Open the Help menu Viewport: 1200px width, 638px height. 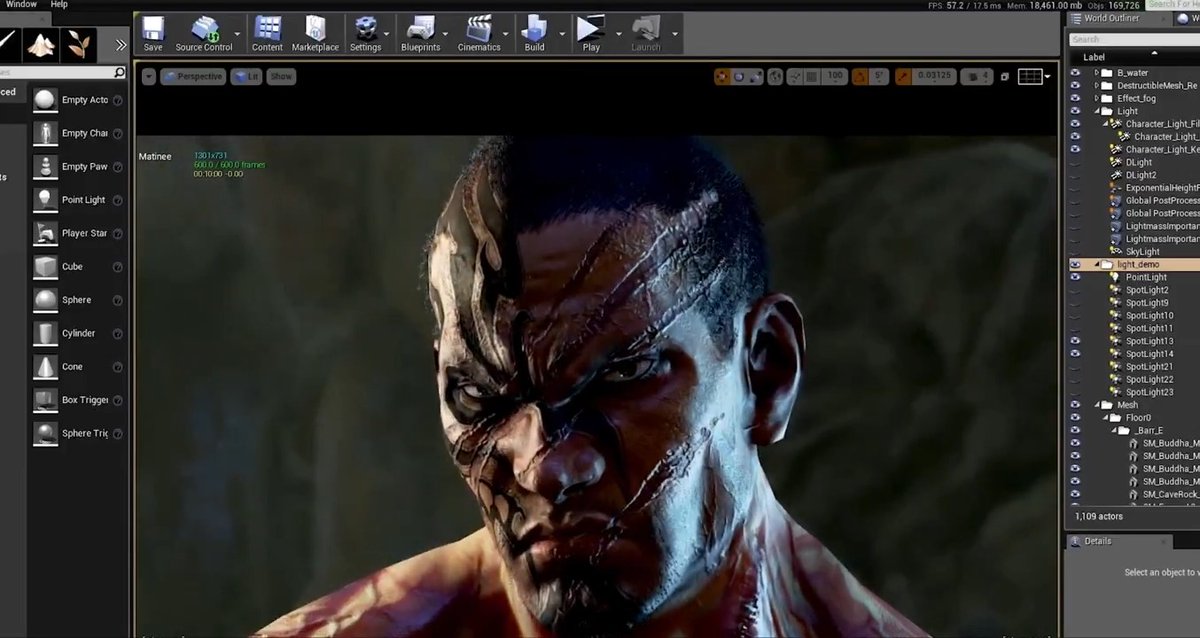click(59, 4)
